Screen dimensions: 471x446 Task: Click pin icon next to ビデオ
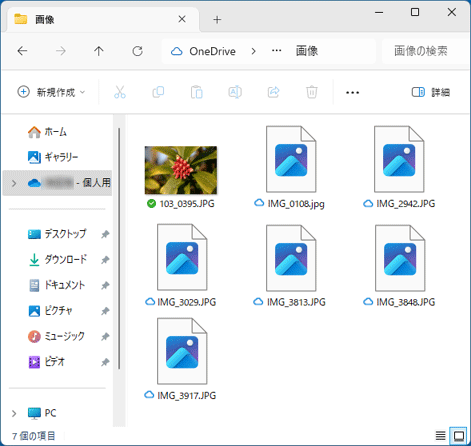[105, 362]
